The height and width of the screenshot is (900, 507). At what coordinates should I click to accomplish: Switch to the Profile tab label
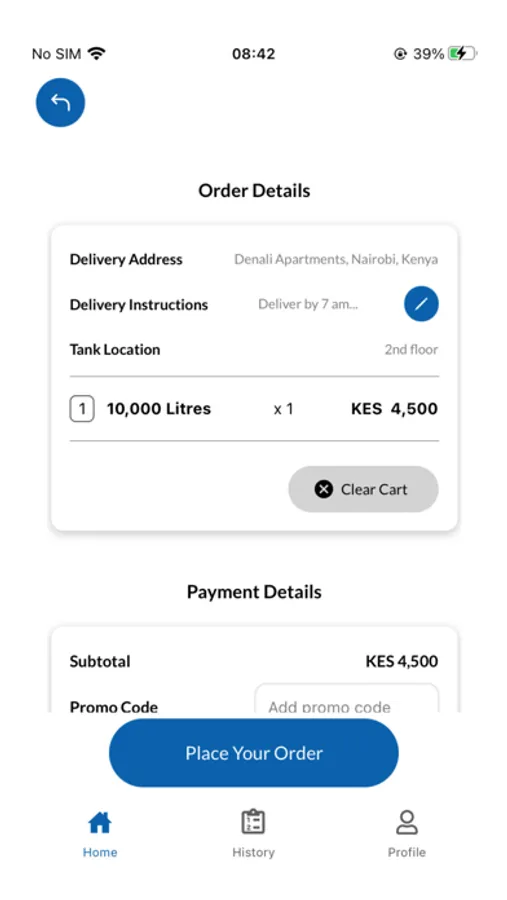coord(407,852)
